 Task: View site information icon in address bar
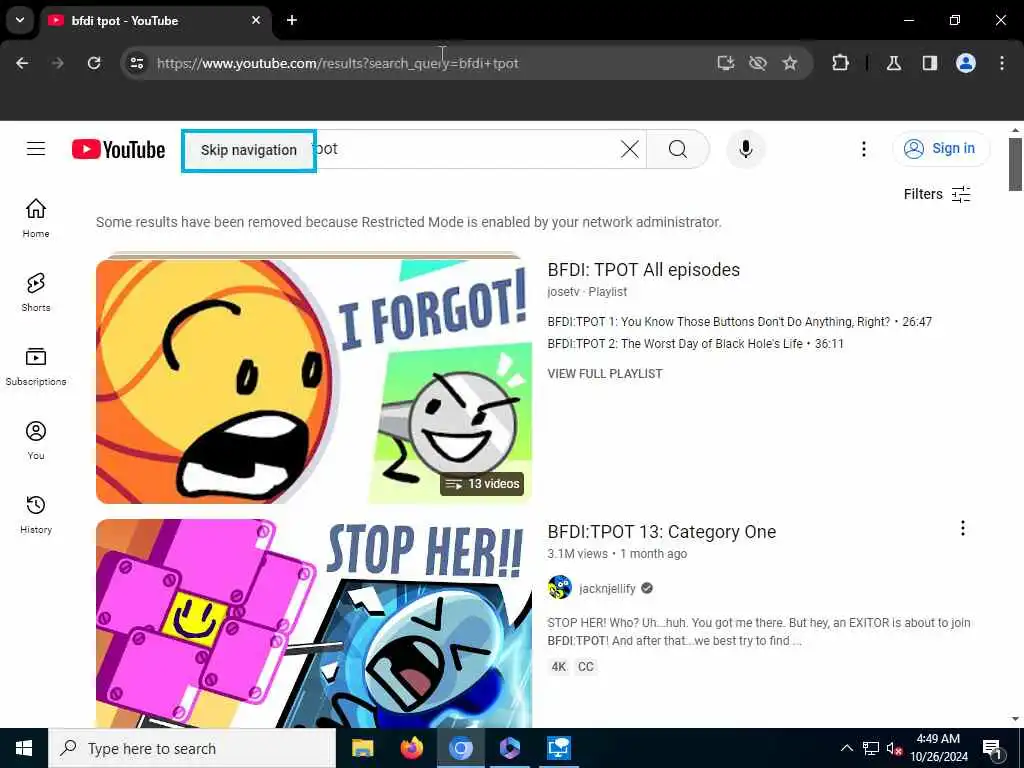coord(136,63)
